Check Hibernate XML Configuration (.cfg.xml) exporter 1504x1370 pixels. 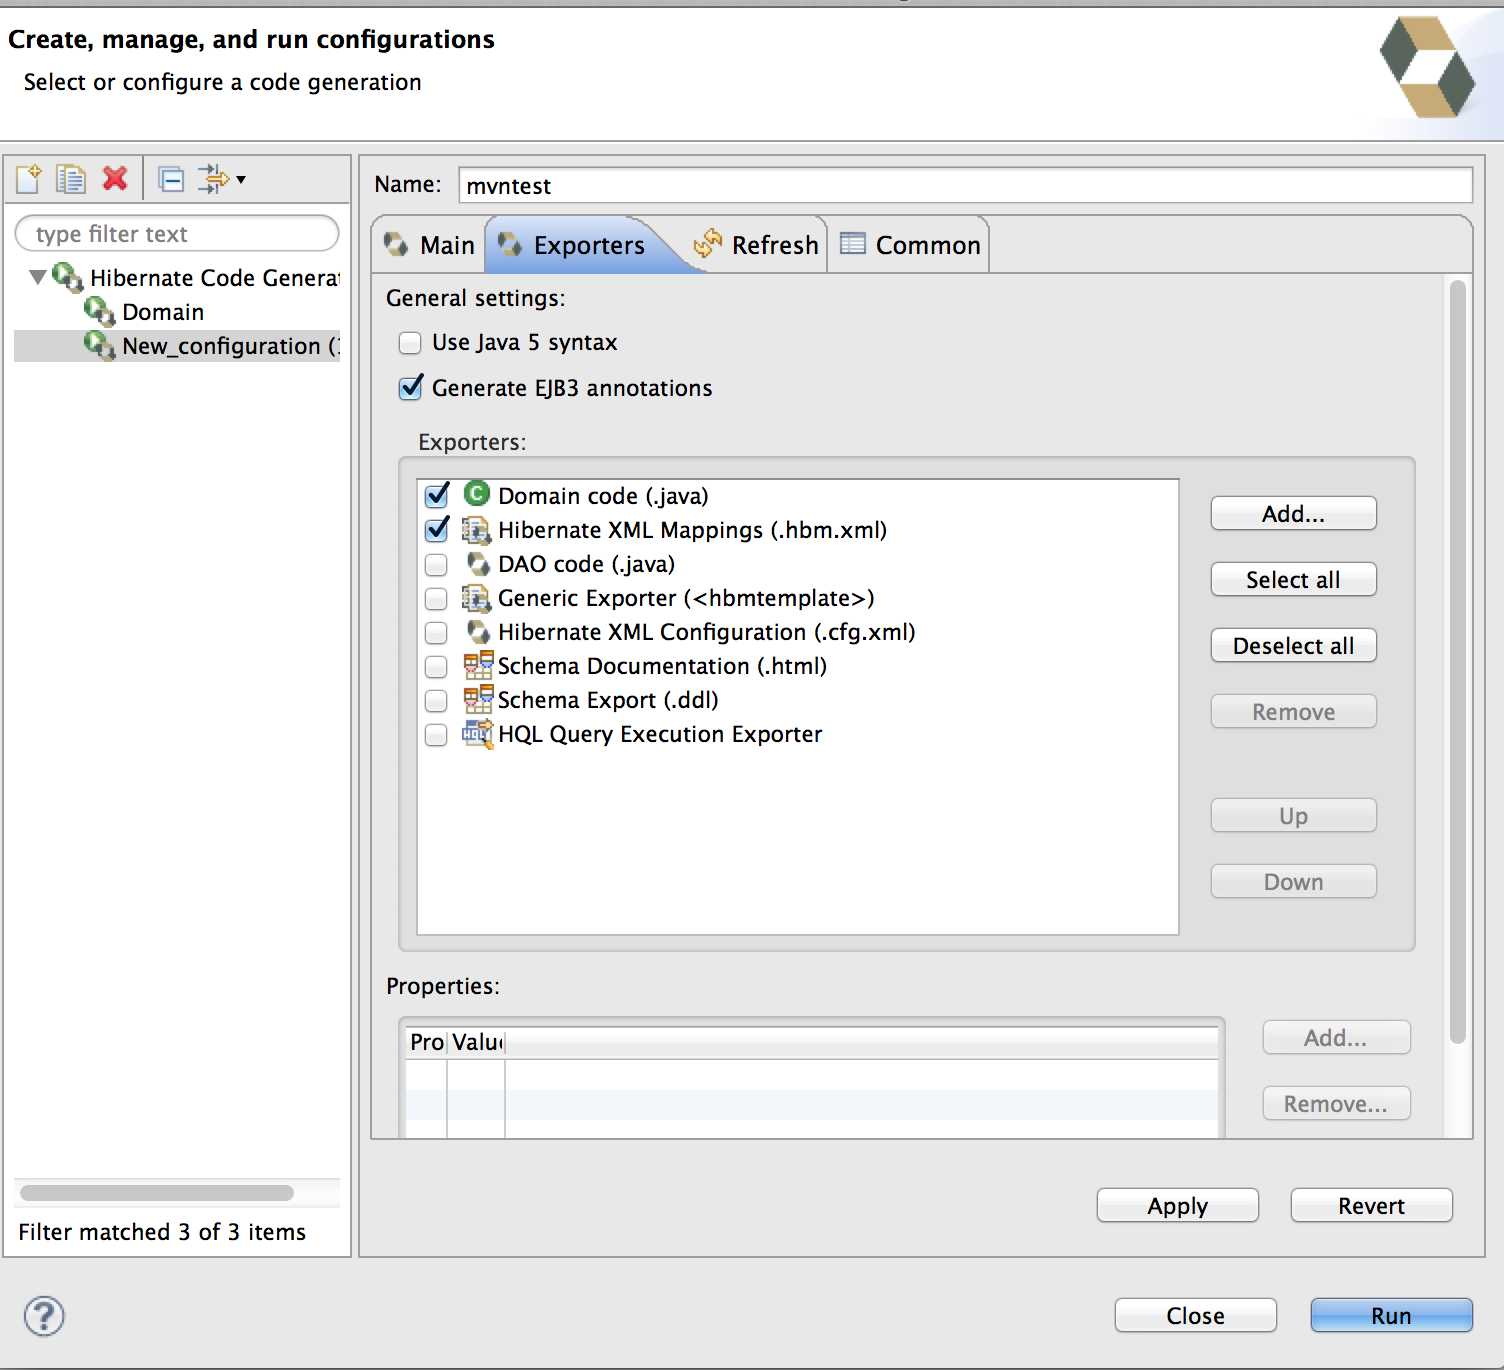point(436,632)
